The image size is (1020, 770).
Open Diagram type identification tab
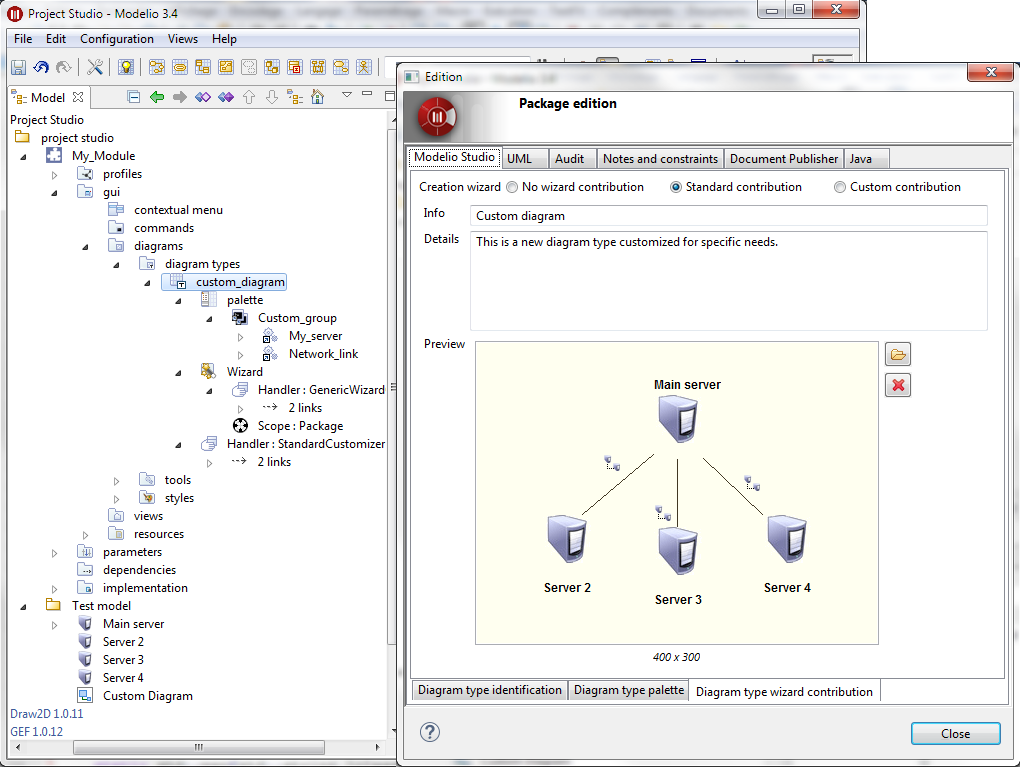pyautogui.click(x=490, y=690)
